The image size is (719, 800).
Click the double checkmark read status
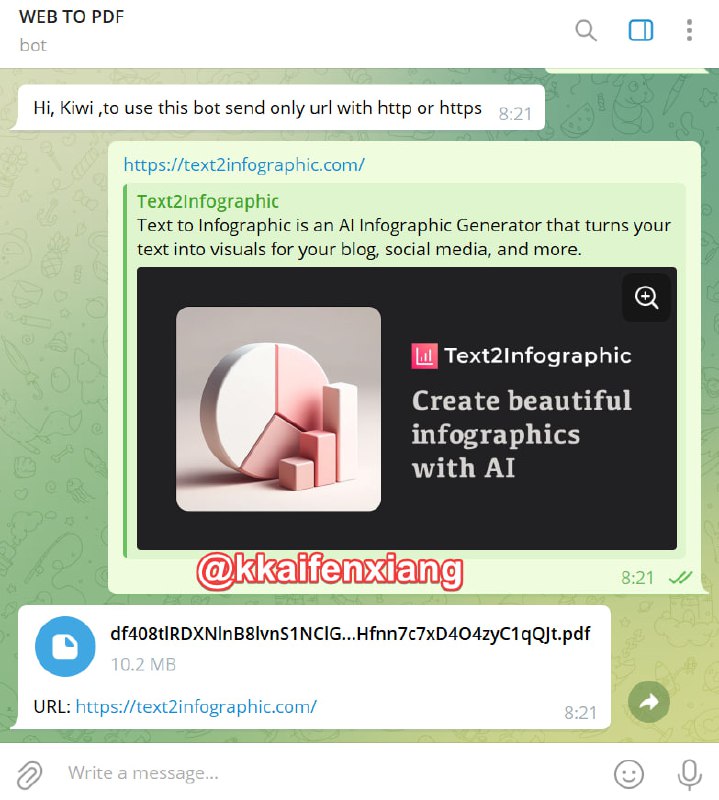coord(681,578)
